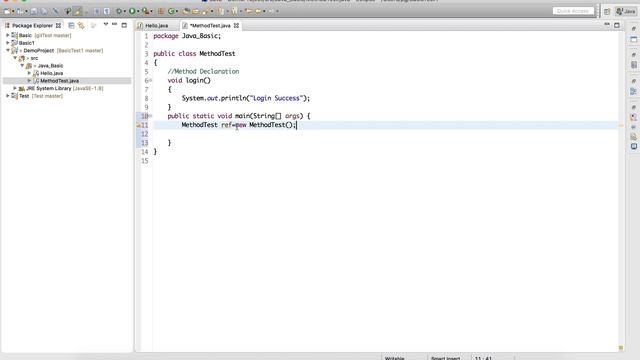This screenshot has height=360, width=640.
Task: Click the green Run button in toolbar
Action: tap(132, 11)
